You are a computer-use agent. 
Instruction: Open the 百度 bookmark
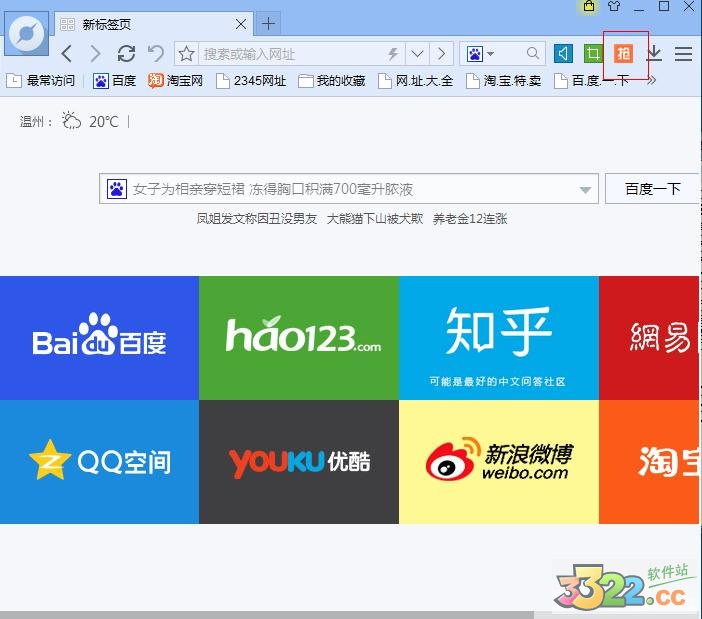tap(114, 81)
